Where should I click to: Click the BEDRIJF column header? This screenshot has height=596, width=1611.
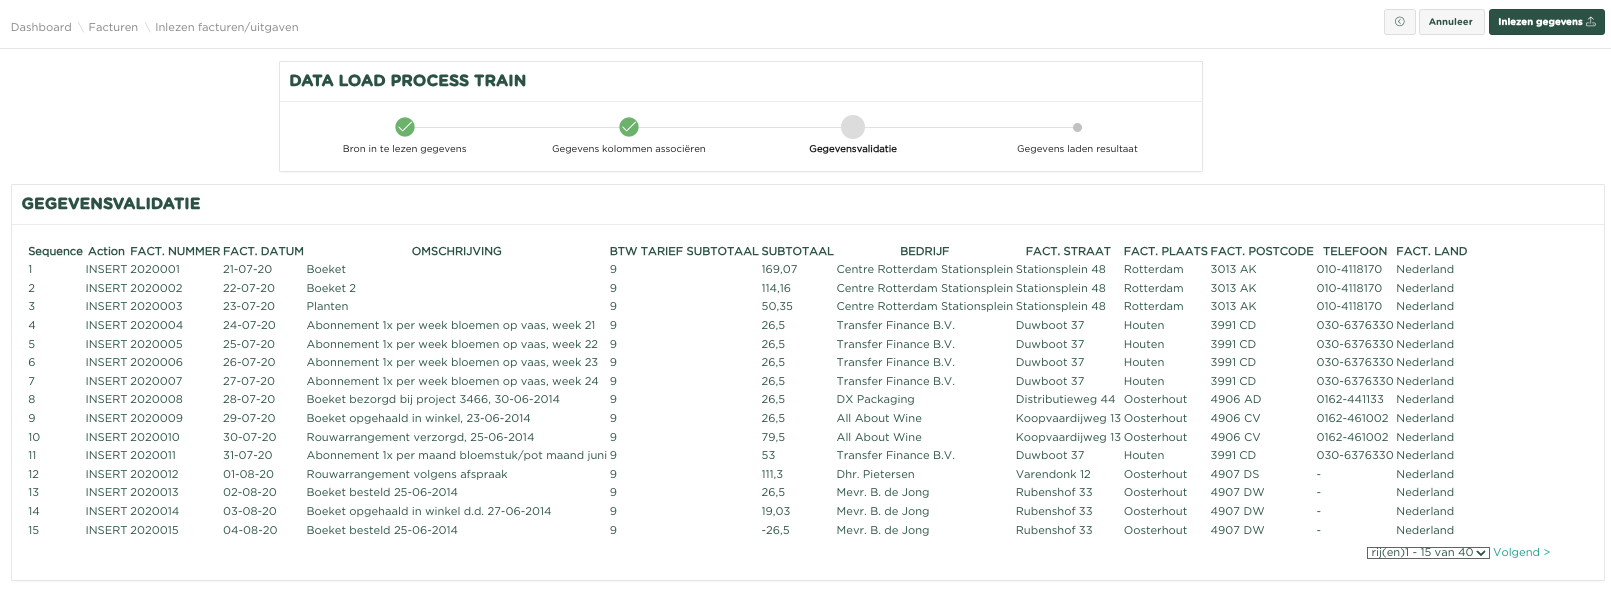point(925,251)
